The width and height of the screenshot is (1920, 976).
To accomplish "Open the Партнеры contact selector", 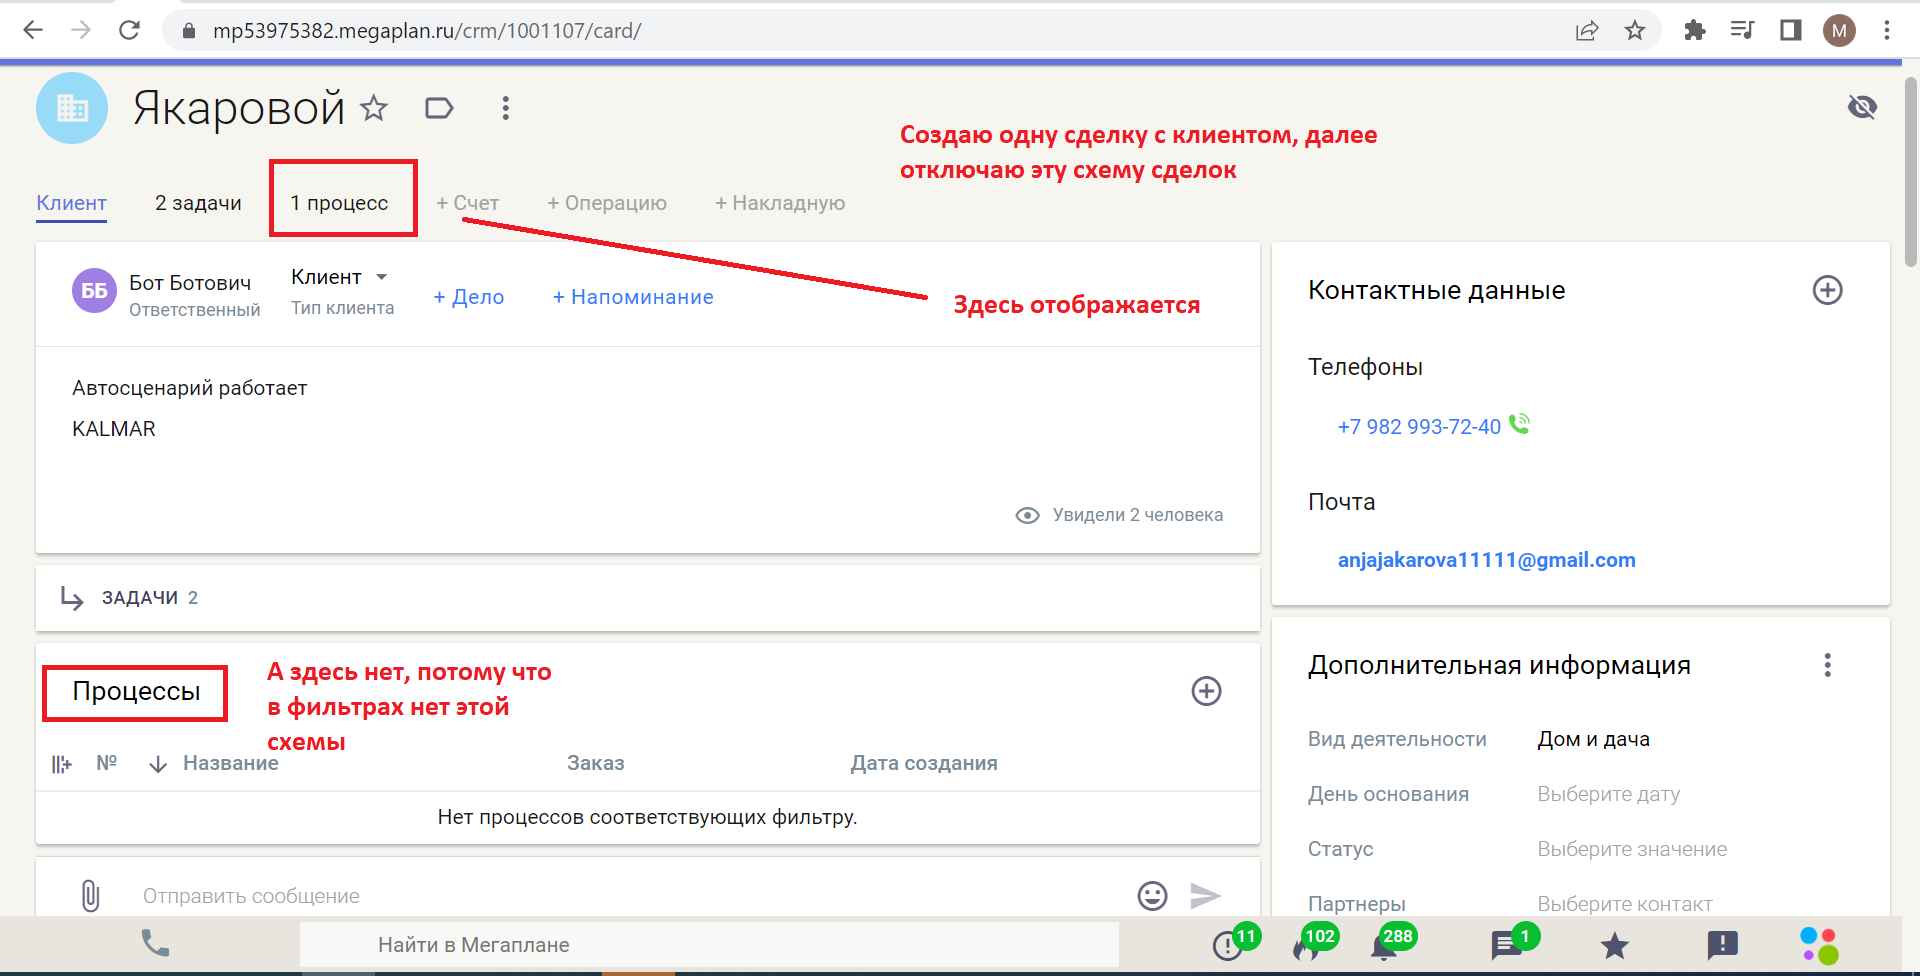I will point(1624,904).
